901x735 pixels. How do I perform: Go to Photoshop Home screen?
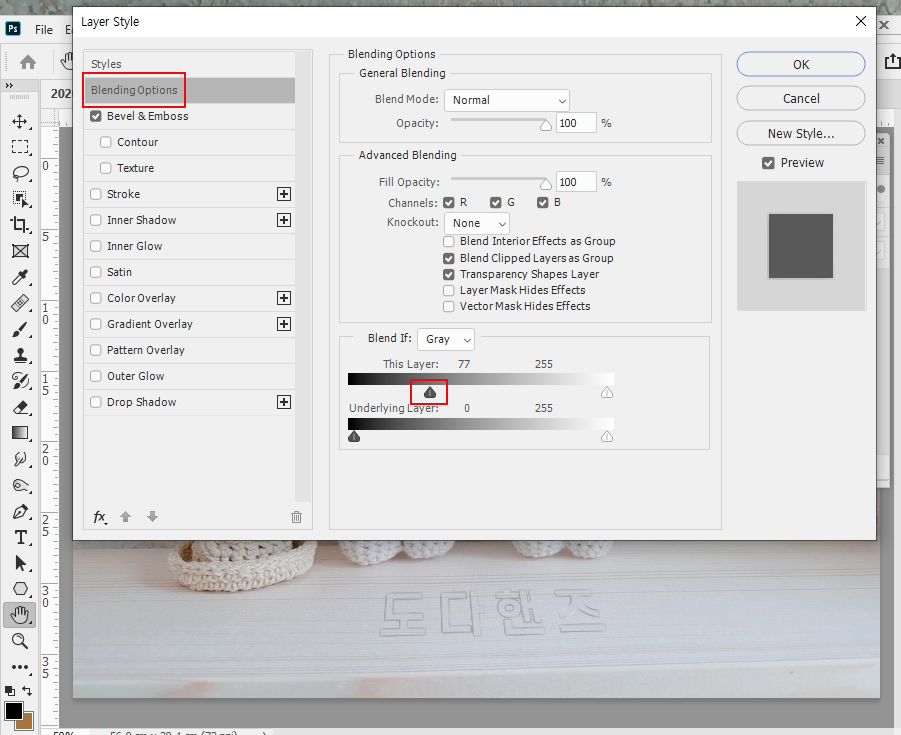coord(28,61)
